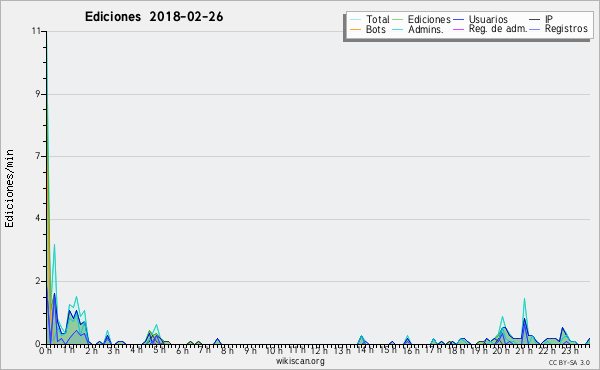This screenshot has height=370, width=600.
Task: Click the y-axis value 2
Action: [38, 281]
